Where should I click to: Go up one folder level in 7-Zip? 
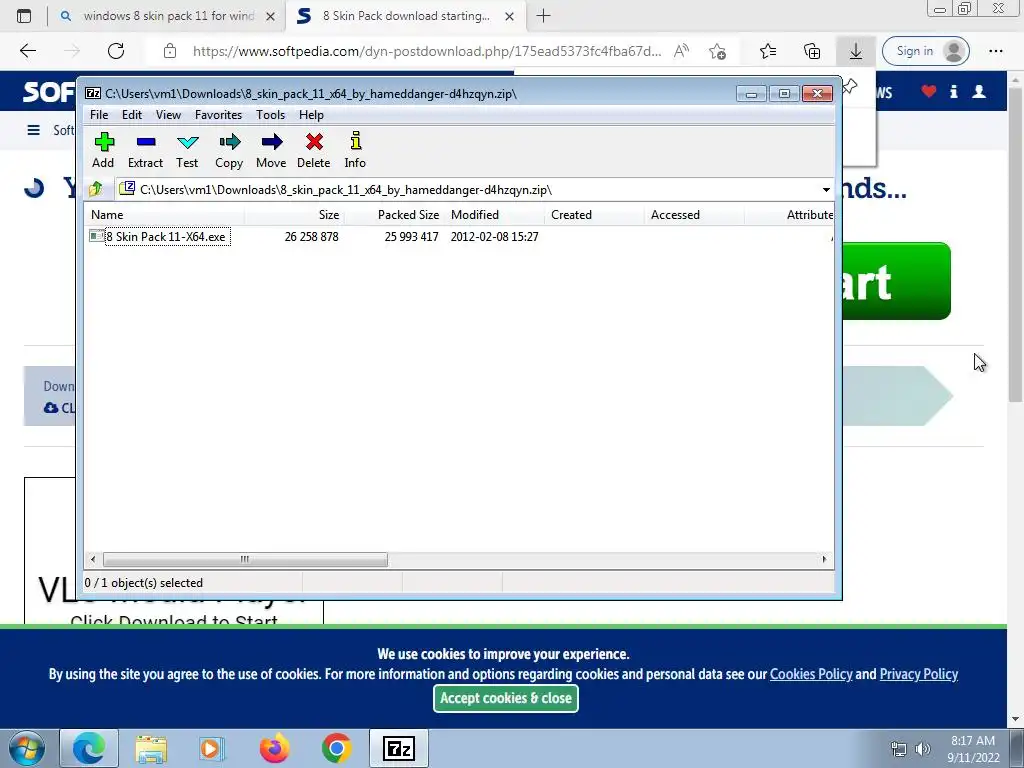96,189
